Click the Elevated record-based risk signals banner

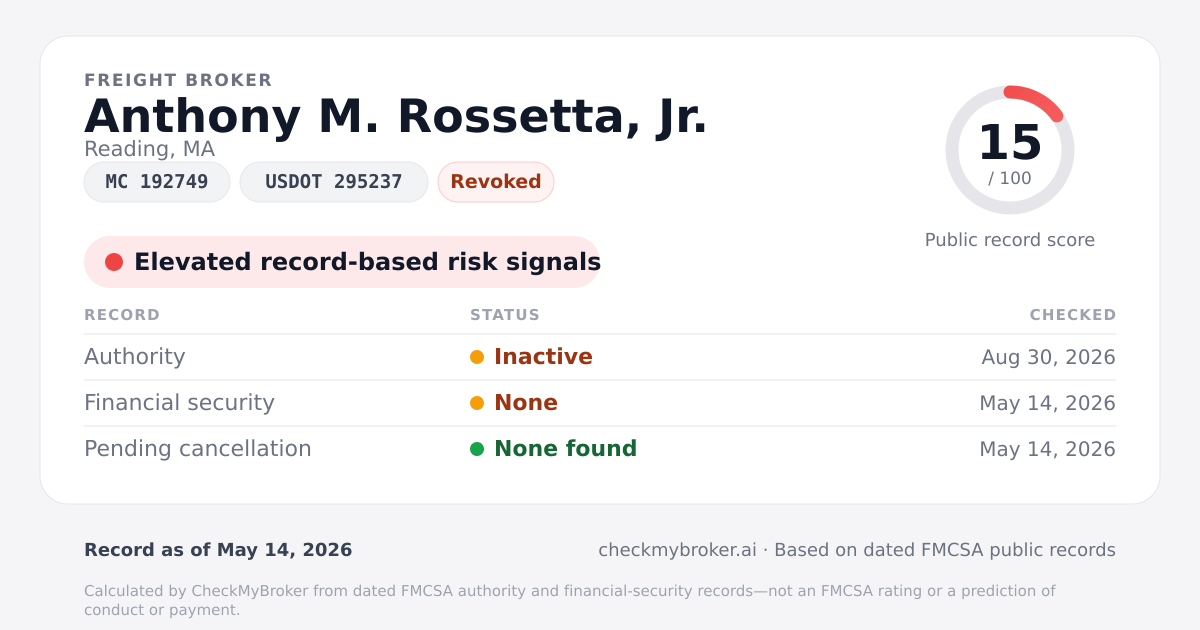[342, 262]
